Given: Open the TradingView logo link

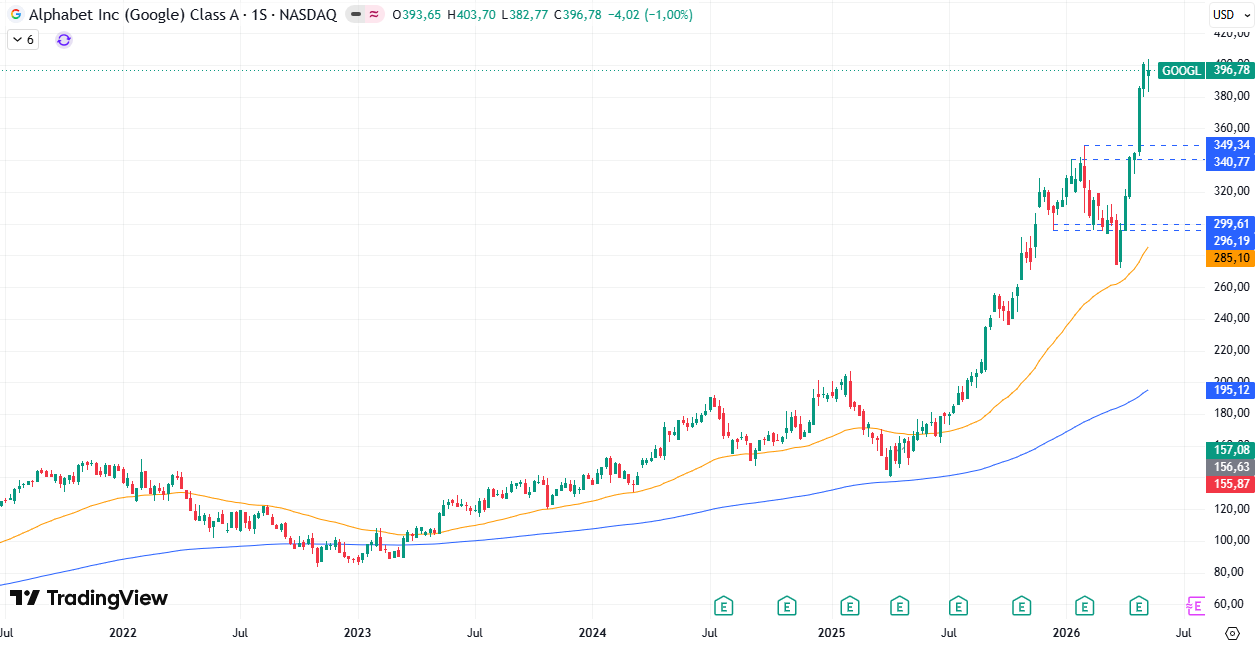Looking at the screenshot, I should coord(89,598).
